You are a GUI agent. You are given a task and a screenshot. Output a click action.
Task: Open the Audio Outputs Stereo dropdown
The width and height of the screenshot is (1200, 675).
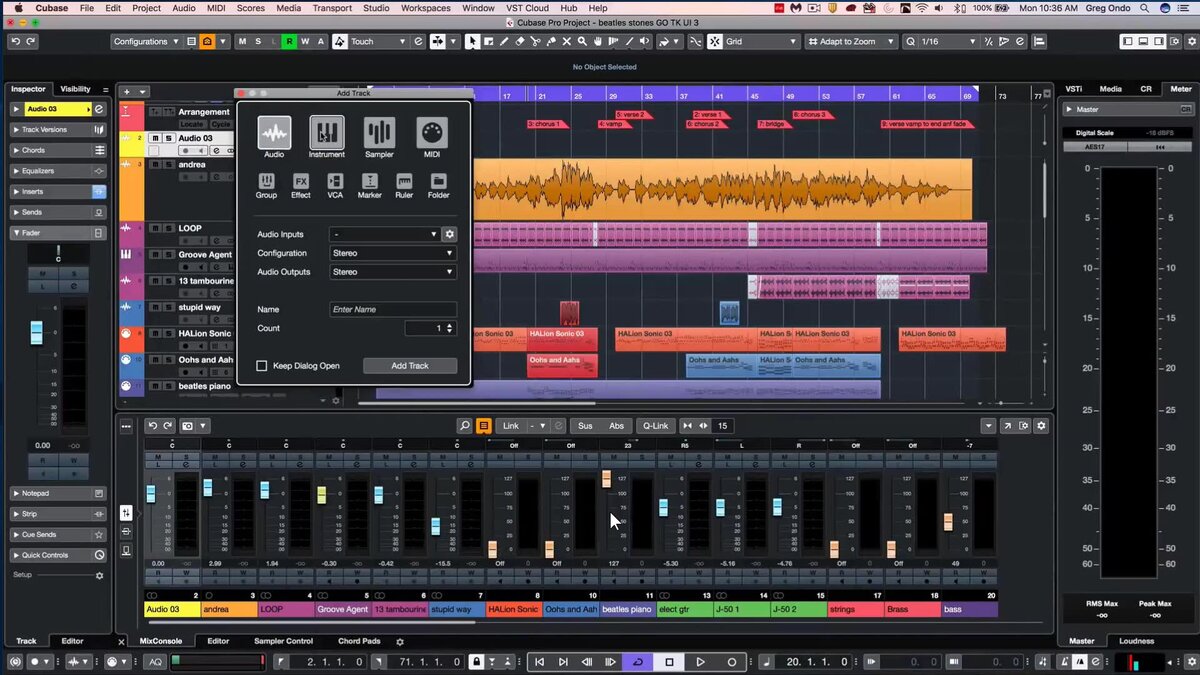coord(393,272)
